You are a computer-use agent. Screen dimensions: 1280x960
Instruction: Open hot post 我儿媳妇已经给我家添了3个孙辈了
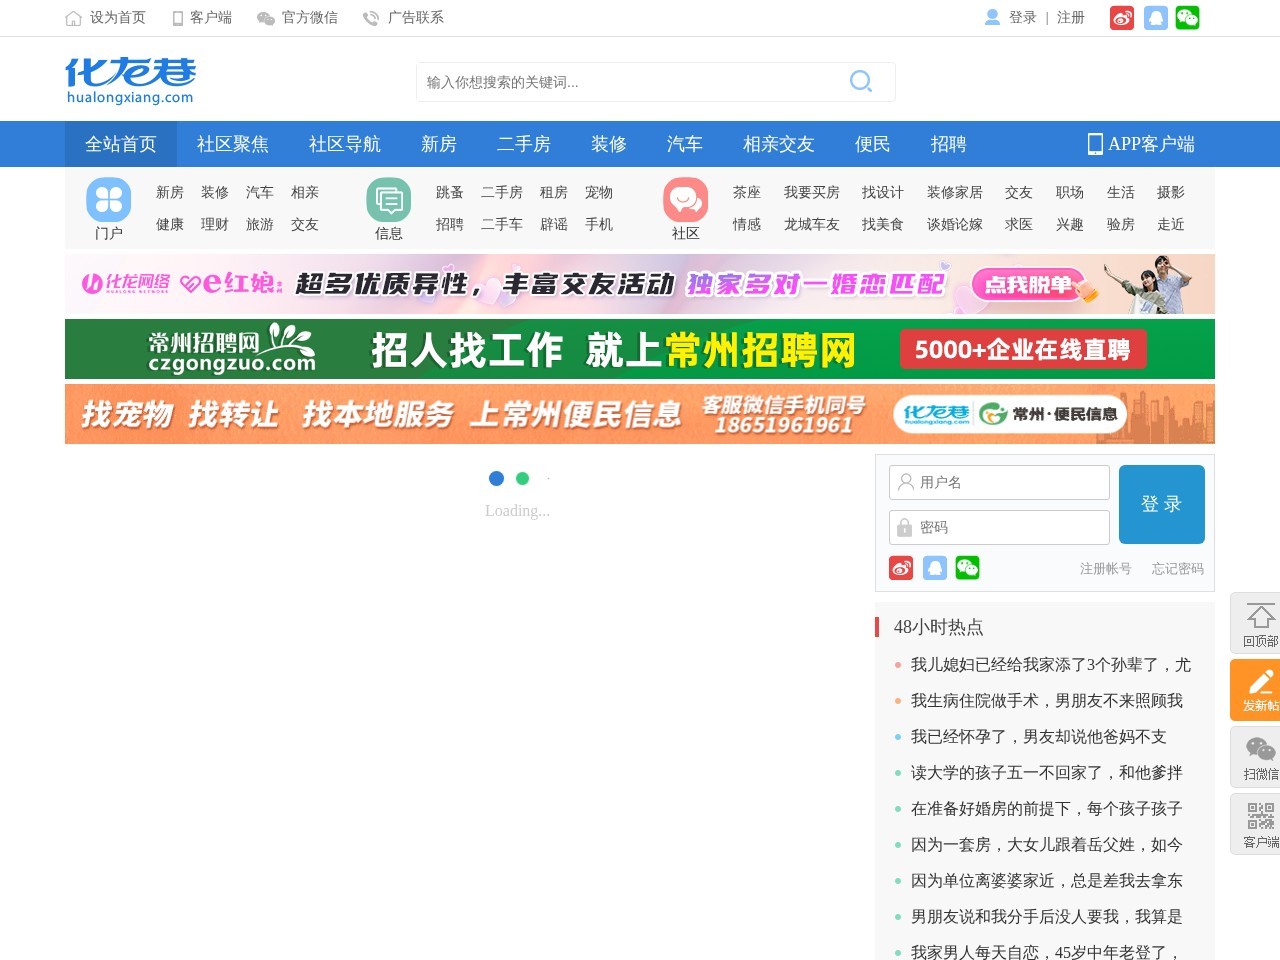[1051, 665]
